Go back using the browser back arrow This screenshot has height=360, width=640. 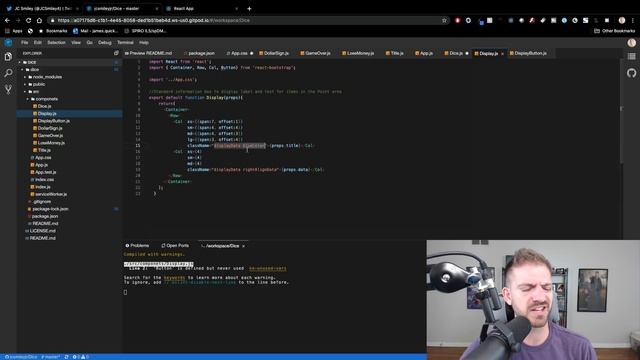[x=7, y=20]
